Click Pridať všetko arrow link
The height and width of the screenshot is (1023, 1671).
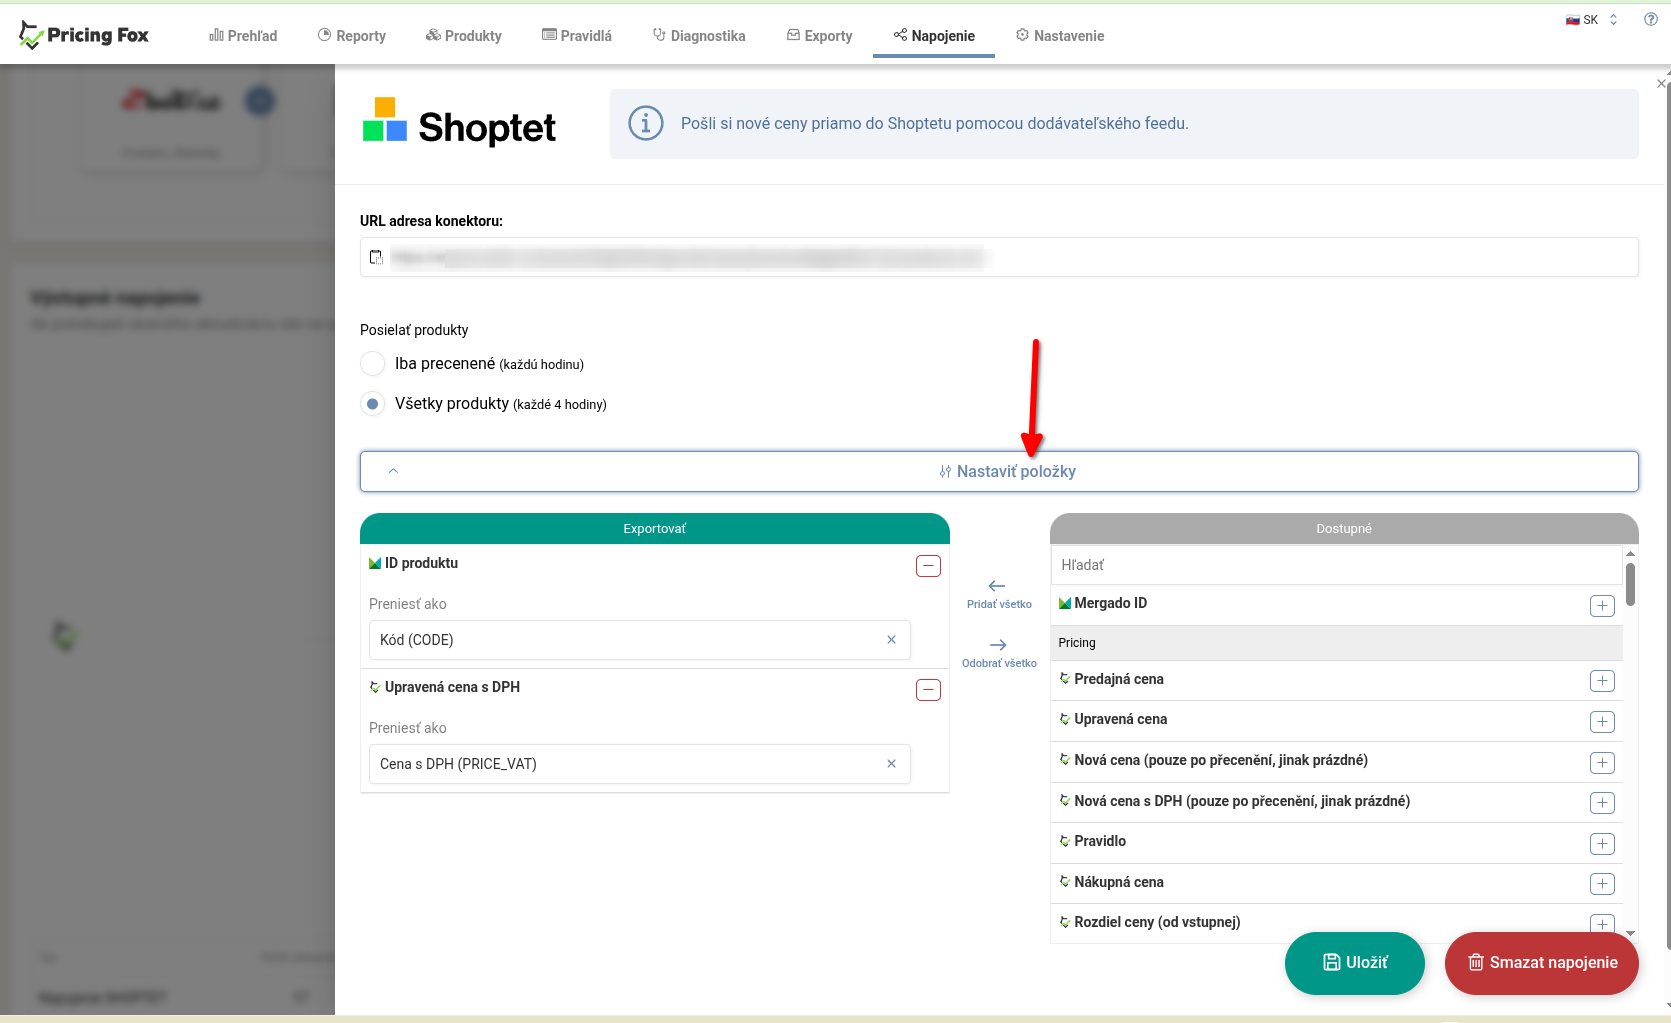[x=998, y=593]
